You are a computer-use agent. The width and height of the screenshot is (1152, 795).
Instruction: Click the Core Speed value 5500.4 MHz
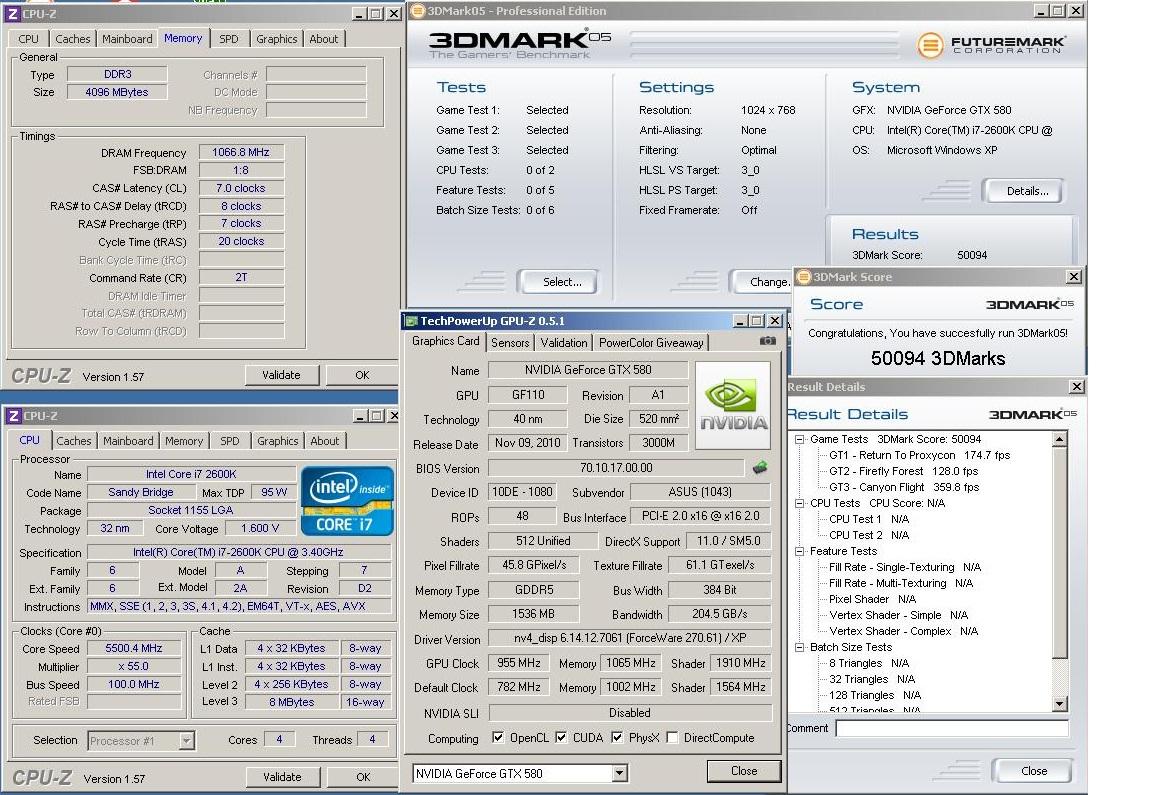(x=134, y=648)
